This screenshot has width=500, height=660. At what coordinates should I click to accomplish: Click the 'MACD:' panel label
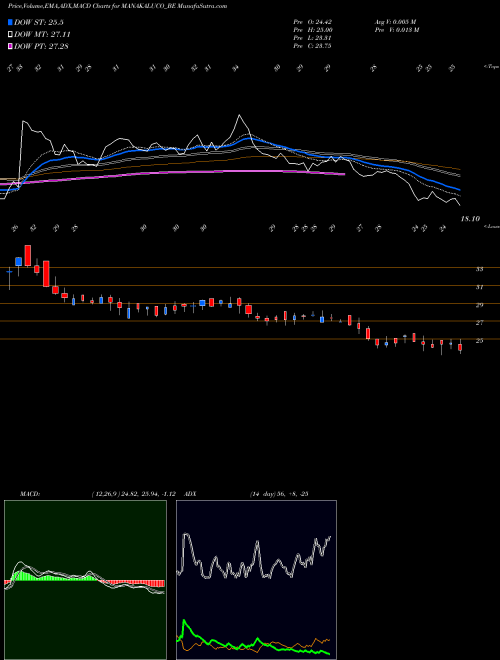click(30, 494)
